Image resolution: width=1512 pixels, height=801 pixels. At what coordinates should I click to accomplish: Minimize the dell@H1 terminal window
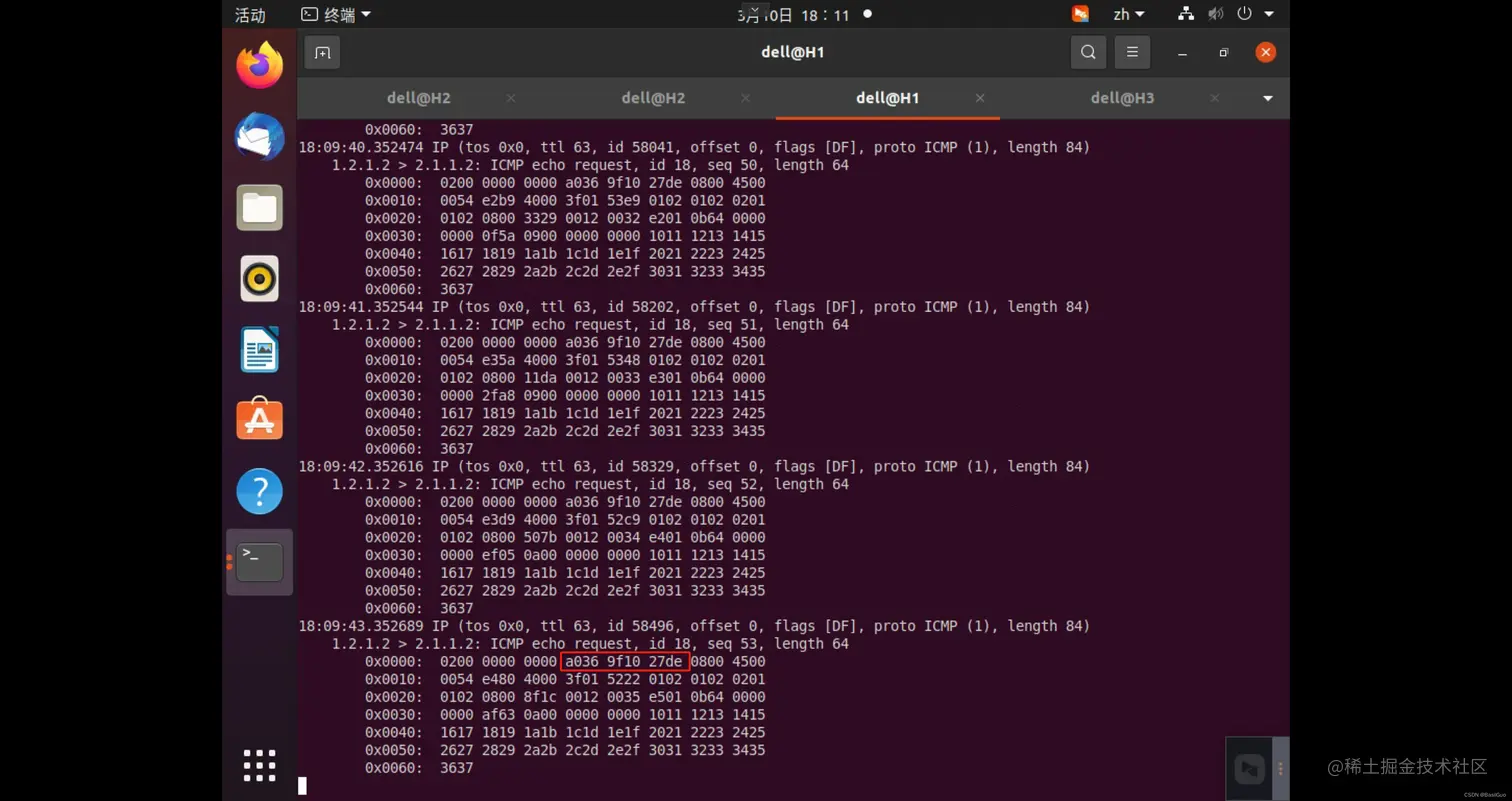[1182, 53]
